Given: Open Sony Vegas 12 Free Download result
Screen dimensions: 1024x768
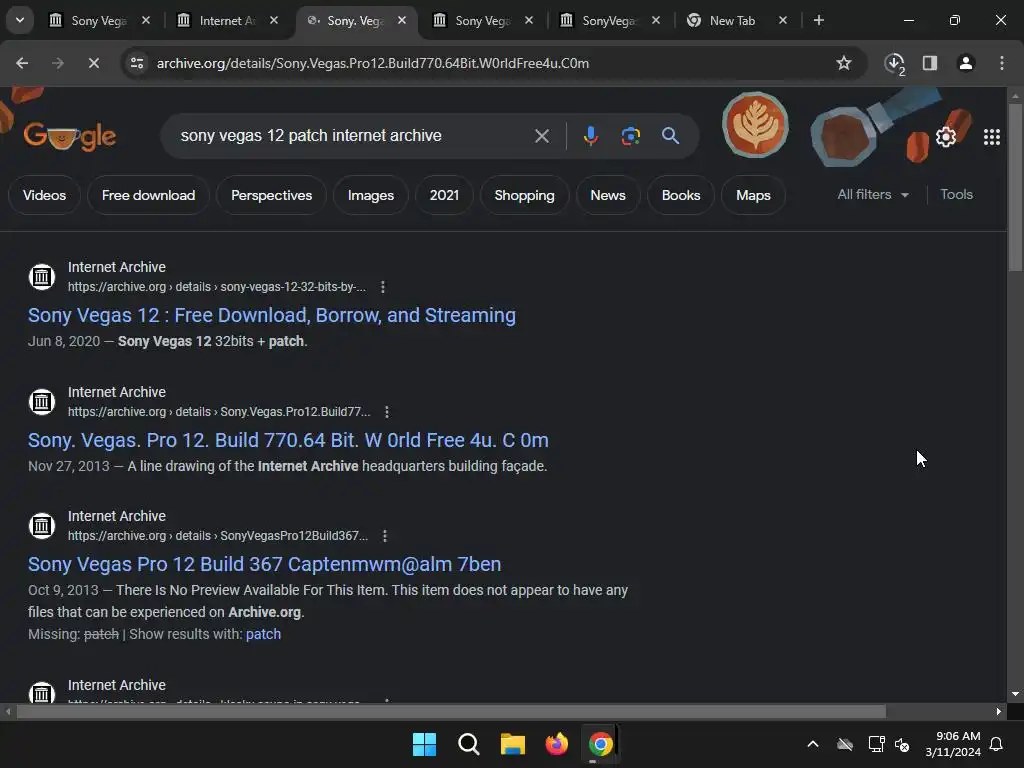Looking at the screenshot, I should 272,315.
